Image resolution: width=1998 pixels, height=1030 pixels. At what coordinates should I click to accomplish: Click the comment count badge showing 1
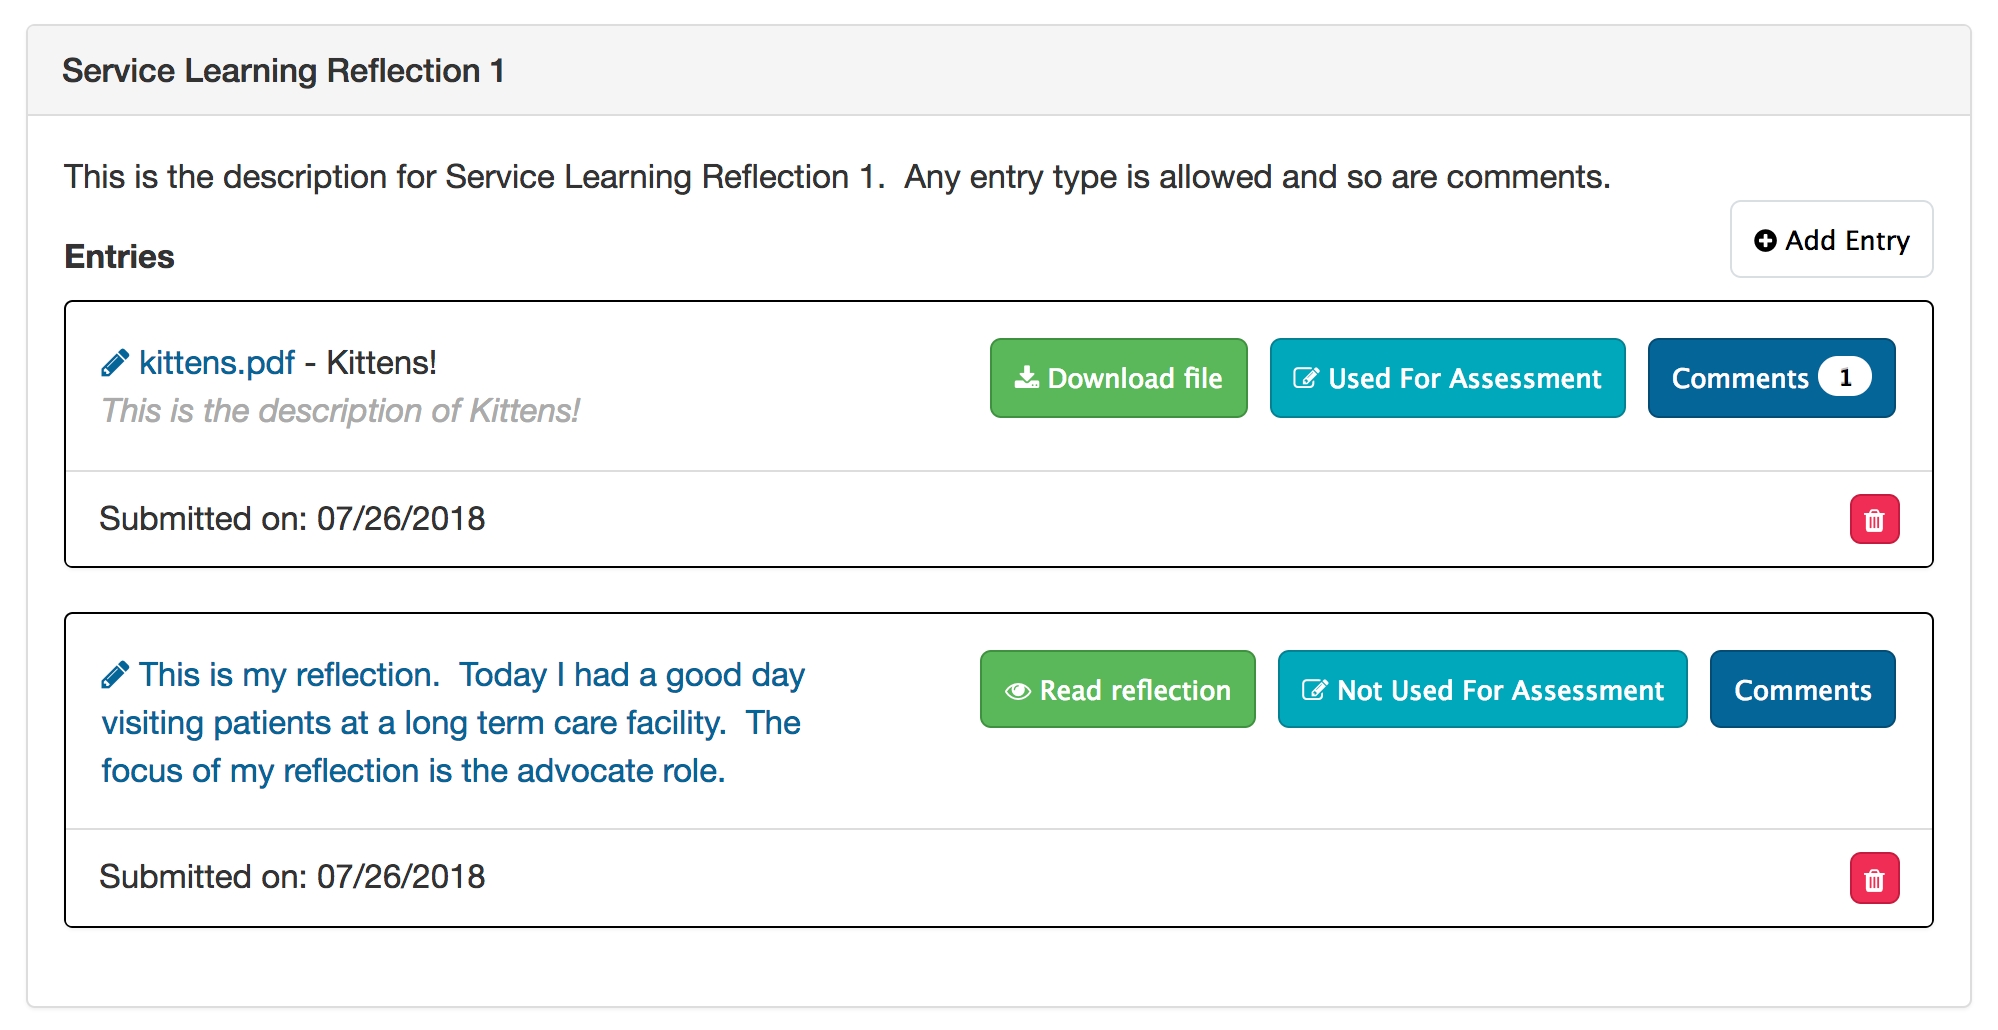1844,377
